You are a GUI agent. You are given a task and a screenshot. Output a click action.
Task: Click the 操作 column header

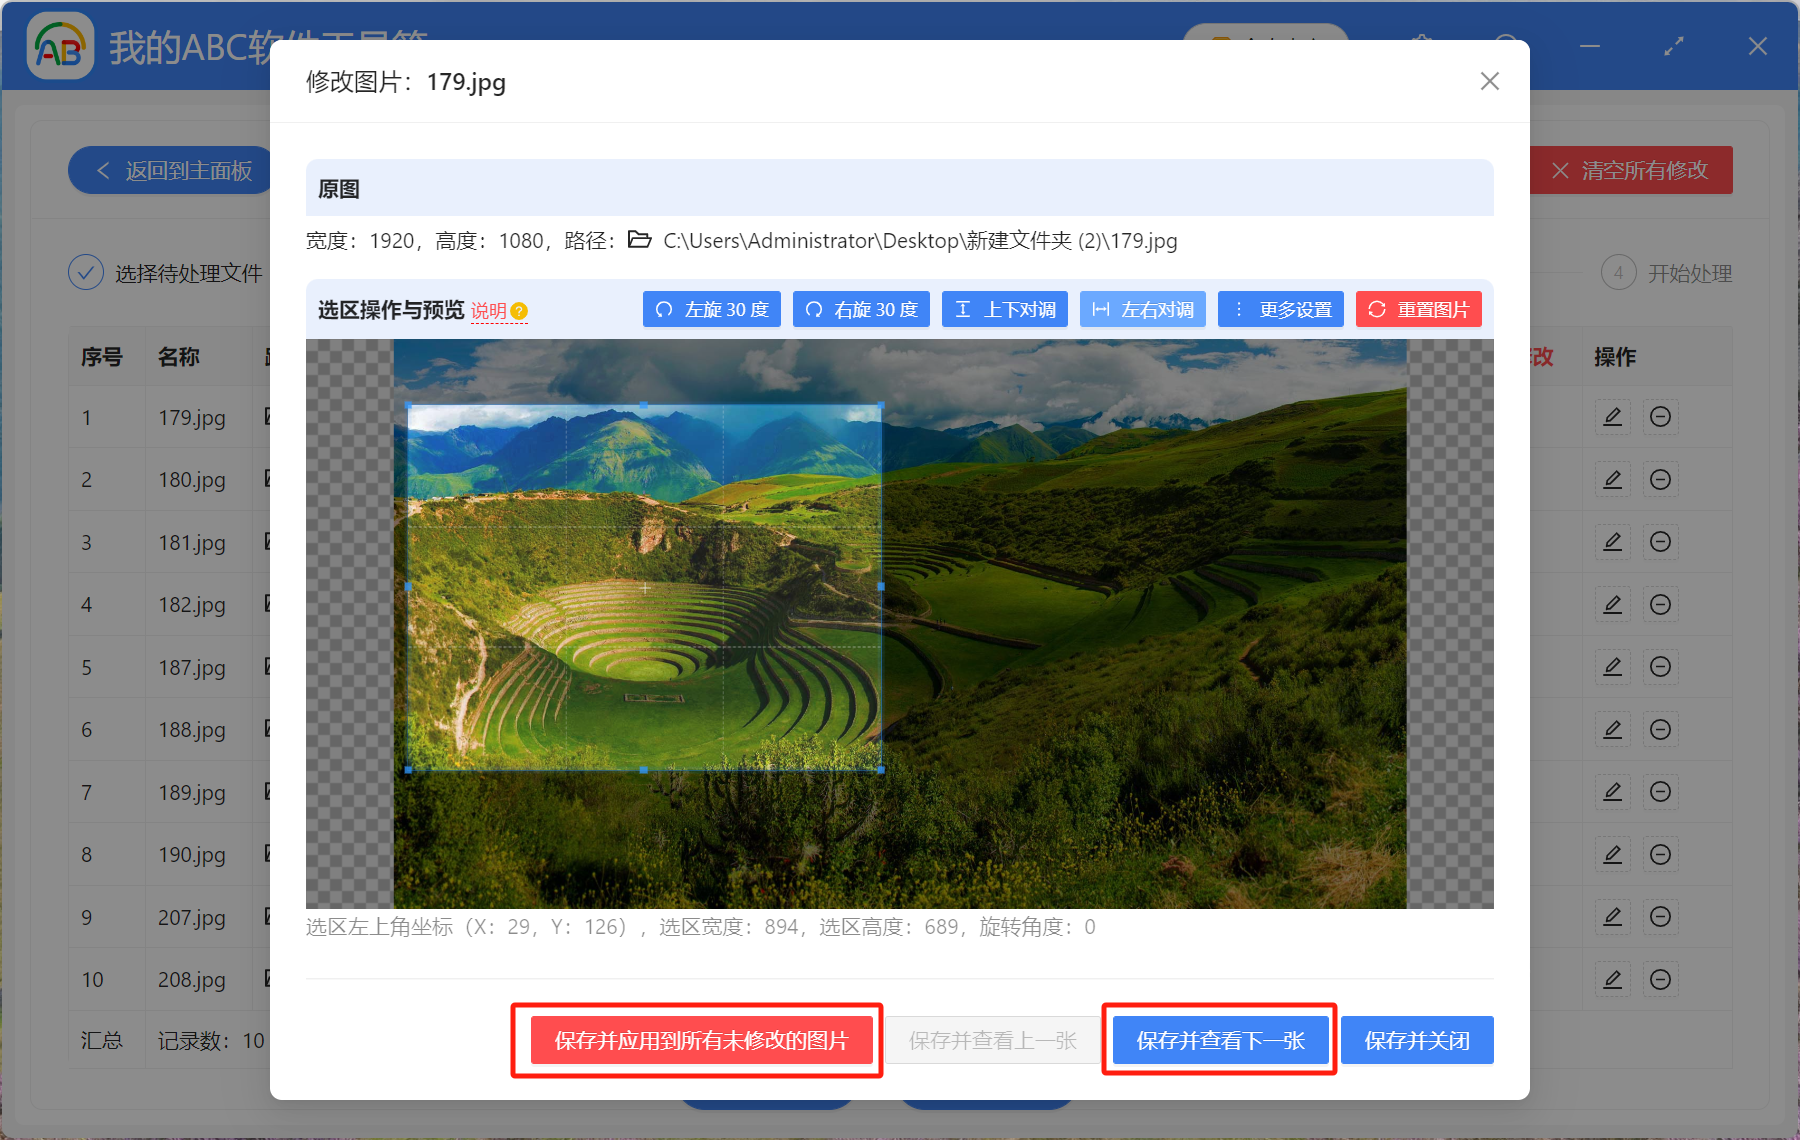pyautogui.click(x=1615, y=357)
